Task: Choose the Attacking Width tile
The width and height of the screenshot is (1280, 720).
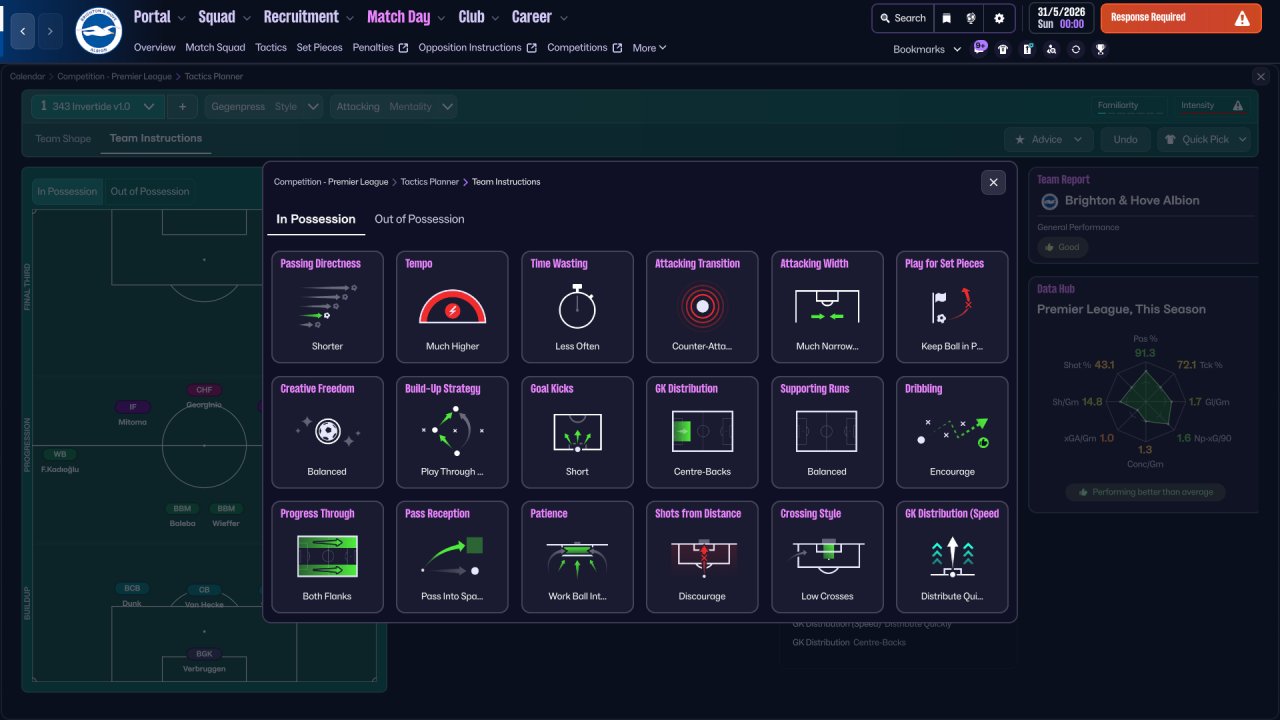Action: (x=827, y=307)
